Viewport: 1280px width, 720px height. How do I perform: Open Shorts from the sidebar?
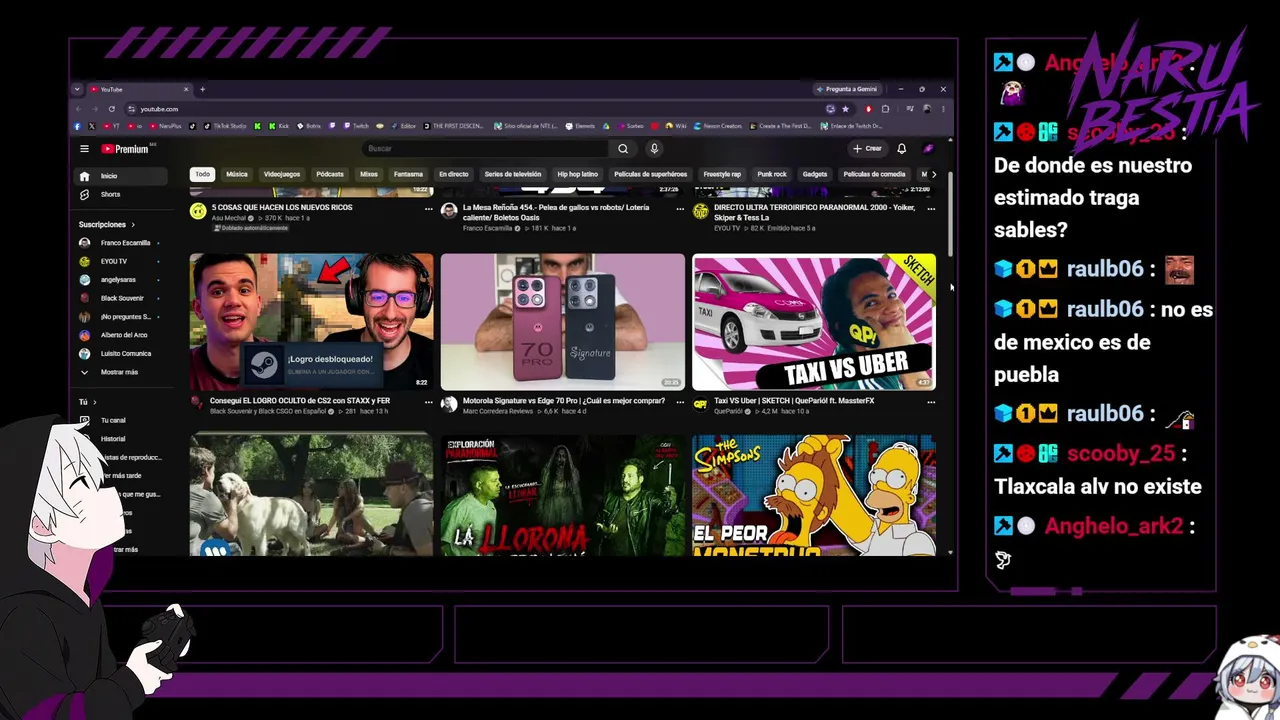click(x=122, y=194)
